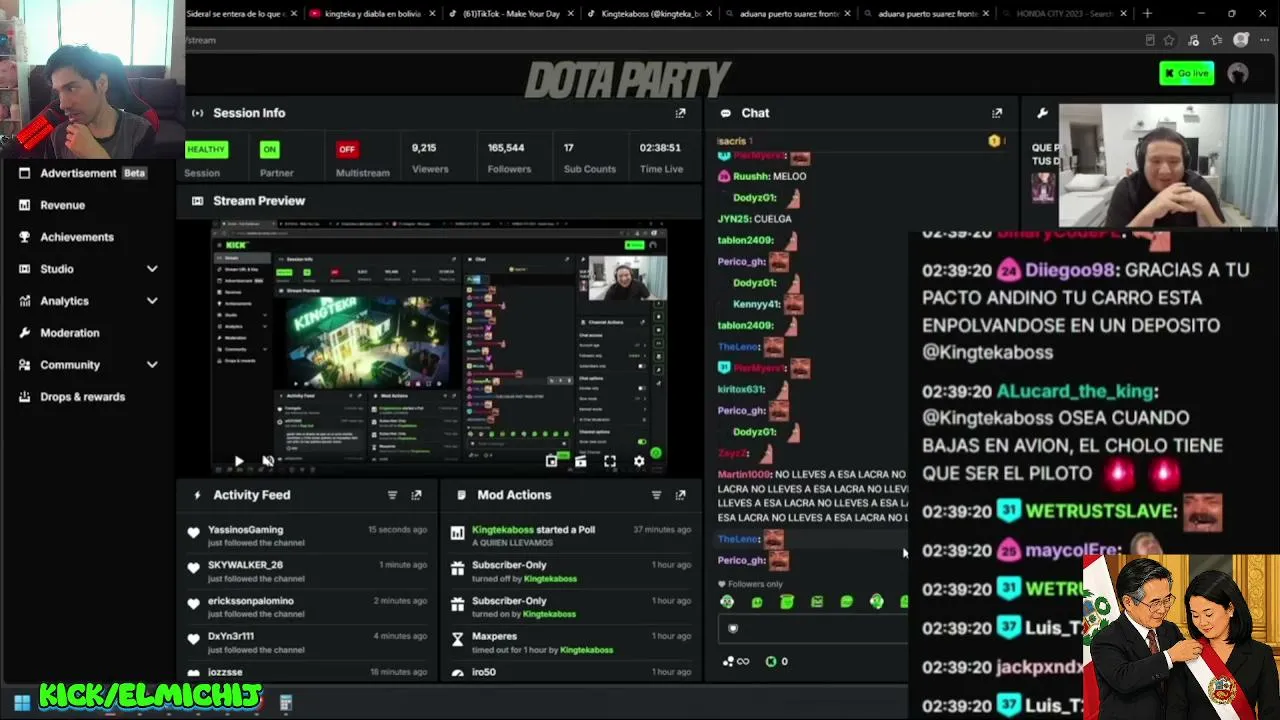
Task: Open the Revenue page
Action: (x=62, y=205)
